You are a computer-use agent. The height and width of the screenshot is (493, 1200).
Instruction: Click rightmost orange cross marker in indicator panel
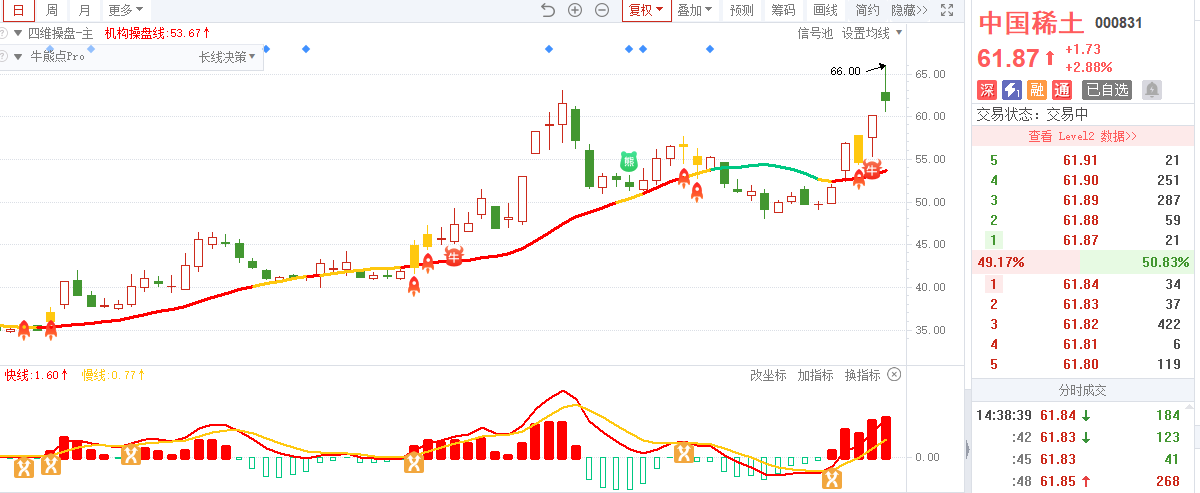coord(830,480)
